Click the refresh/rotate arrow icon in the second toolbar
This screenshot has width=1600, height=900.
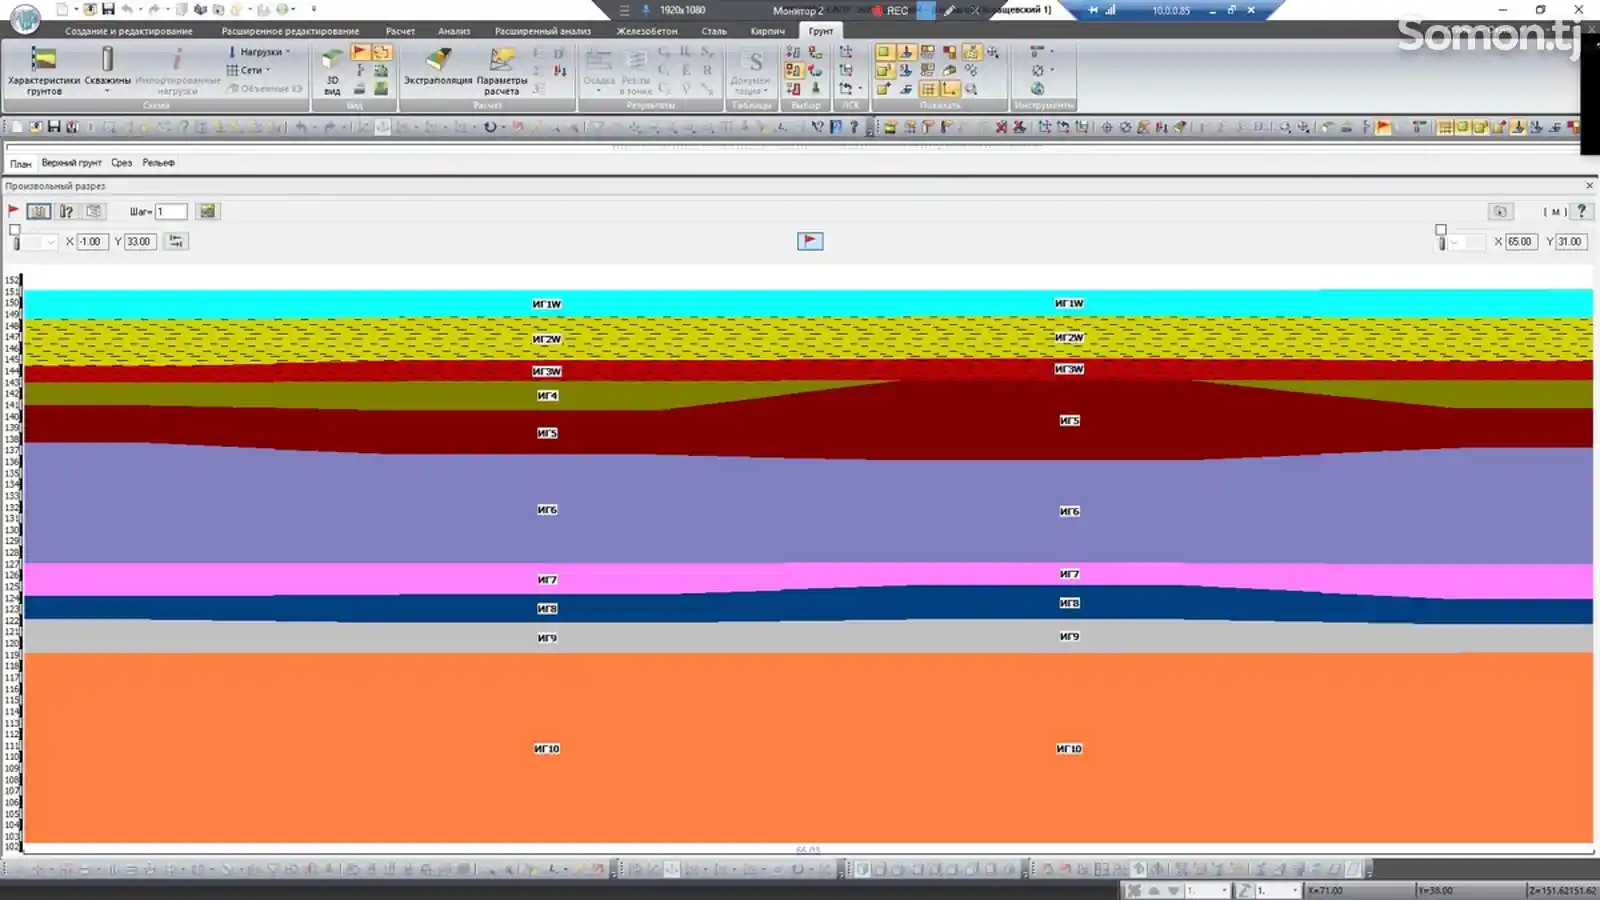tap(490, 127)
